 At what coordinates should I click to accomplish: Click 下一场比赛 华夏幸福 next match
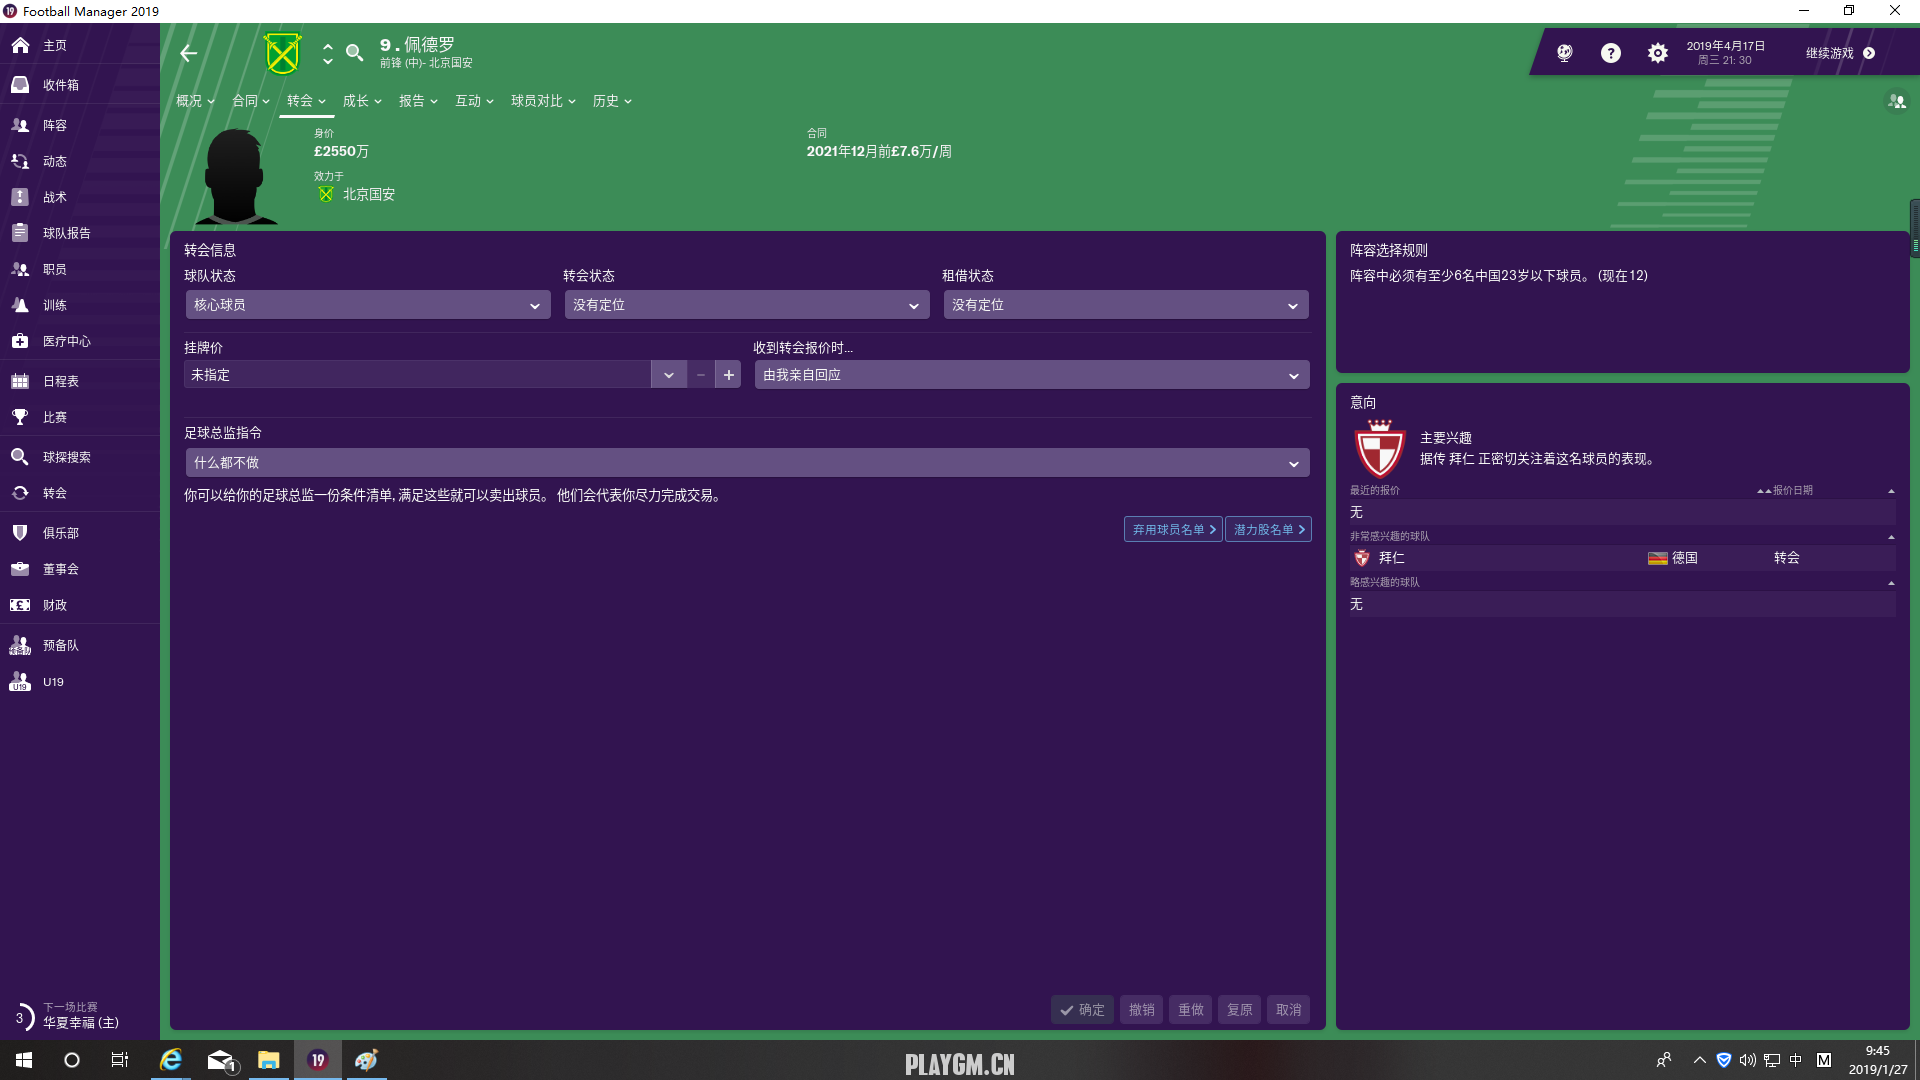click(x=80, y=1016)
